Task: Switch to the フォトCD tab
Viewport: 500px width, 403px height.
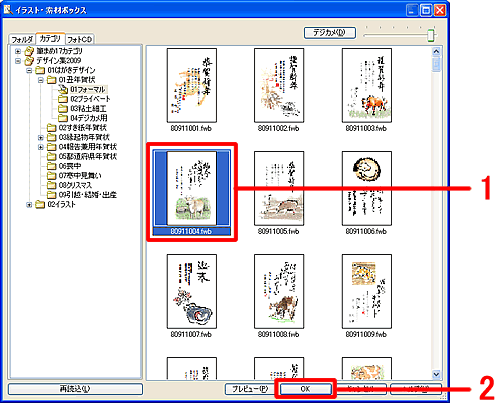Action: click(x=80, y=40)
